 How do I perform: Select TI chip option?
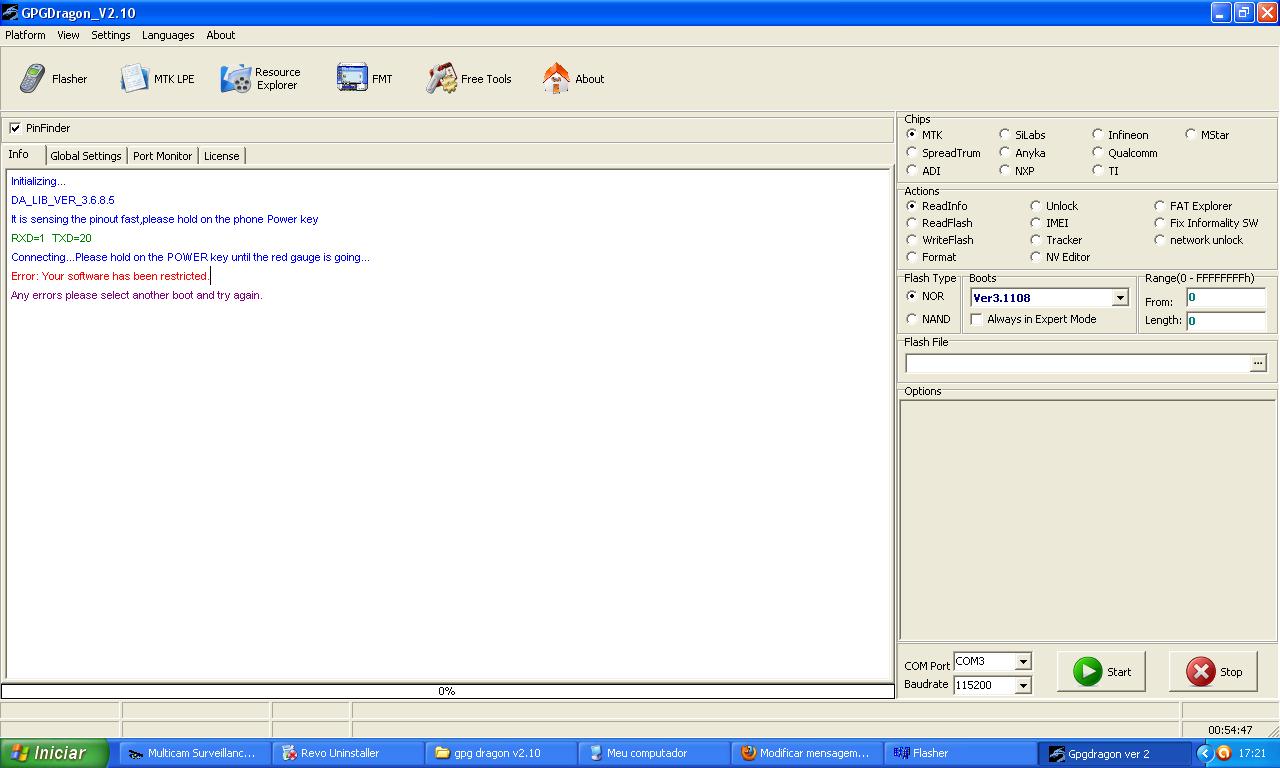[x=1097, y=171]
